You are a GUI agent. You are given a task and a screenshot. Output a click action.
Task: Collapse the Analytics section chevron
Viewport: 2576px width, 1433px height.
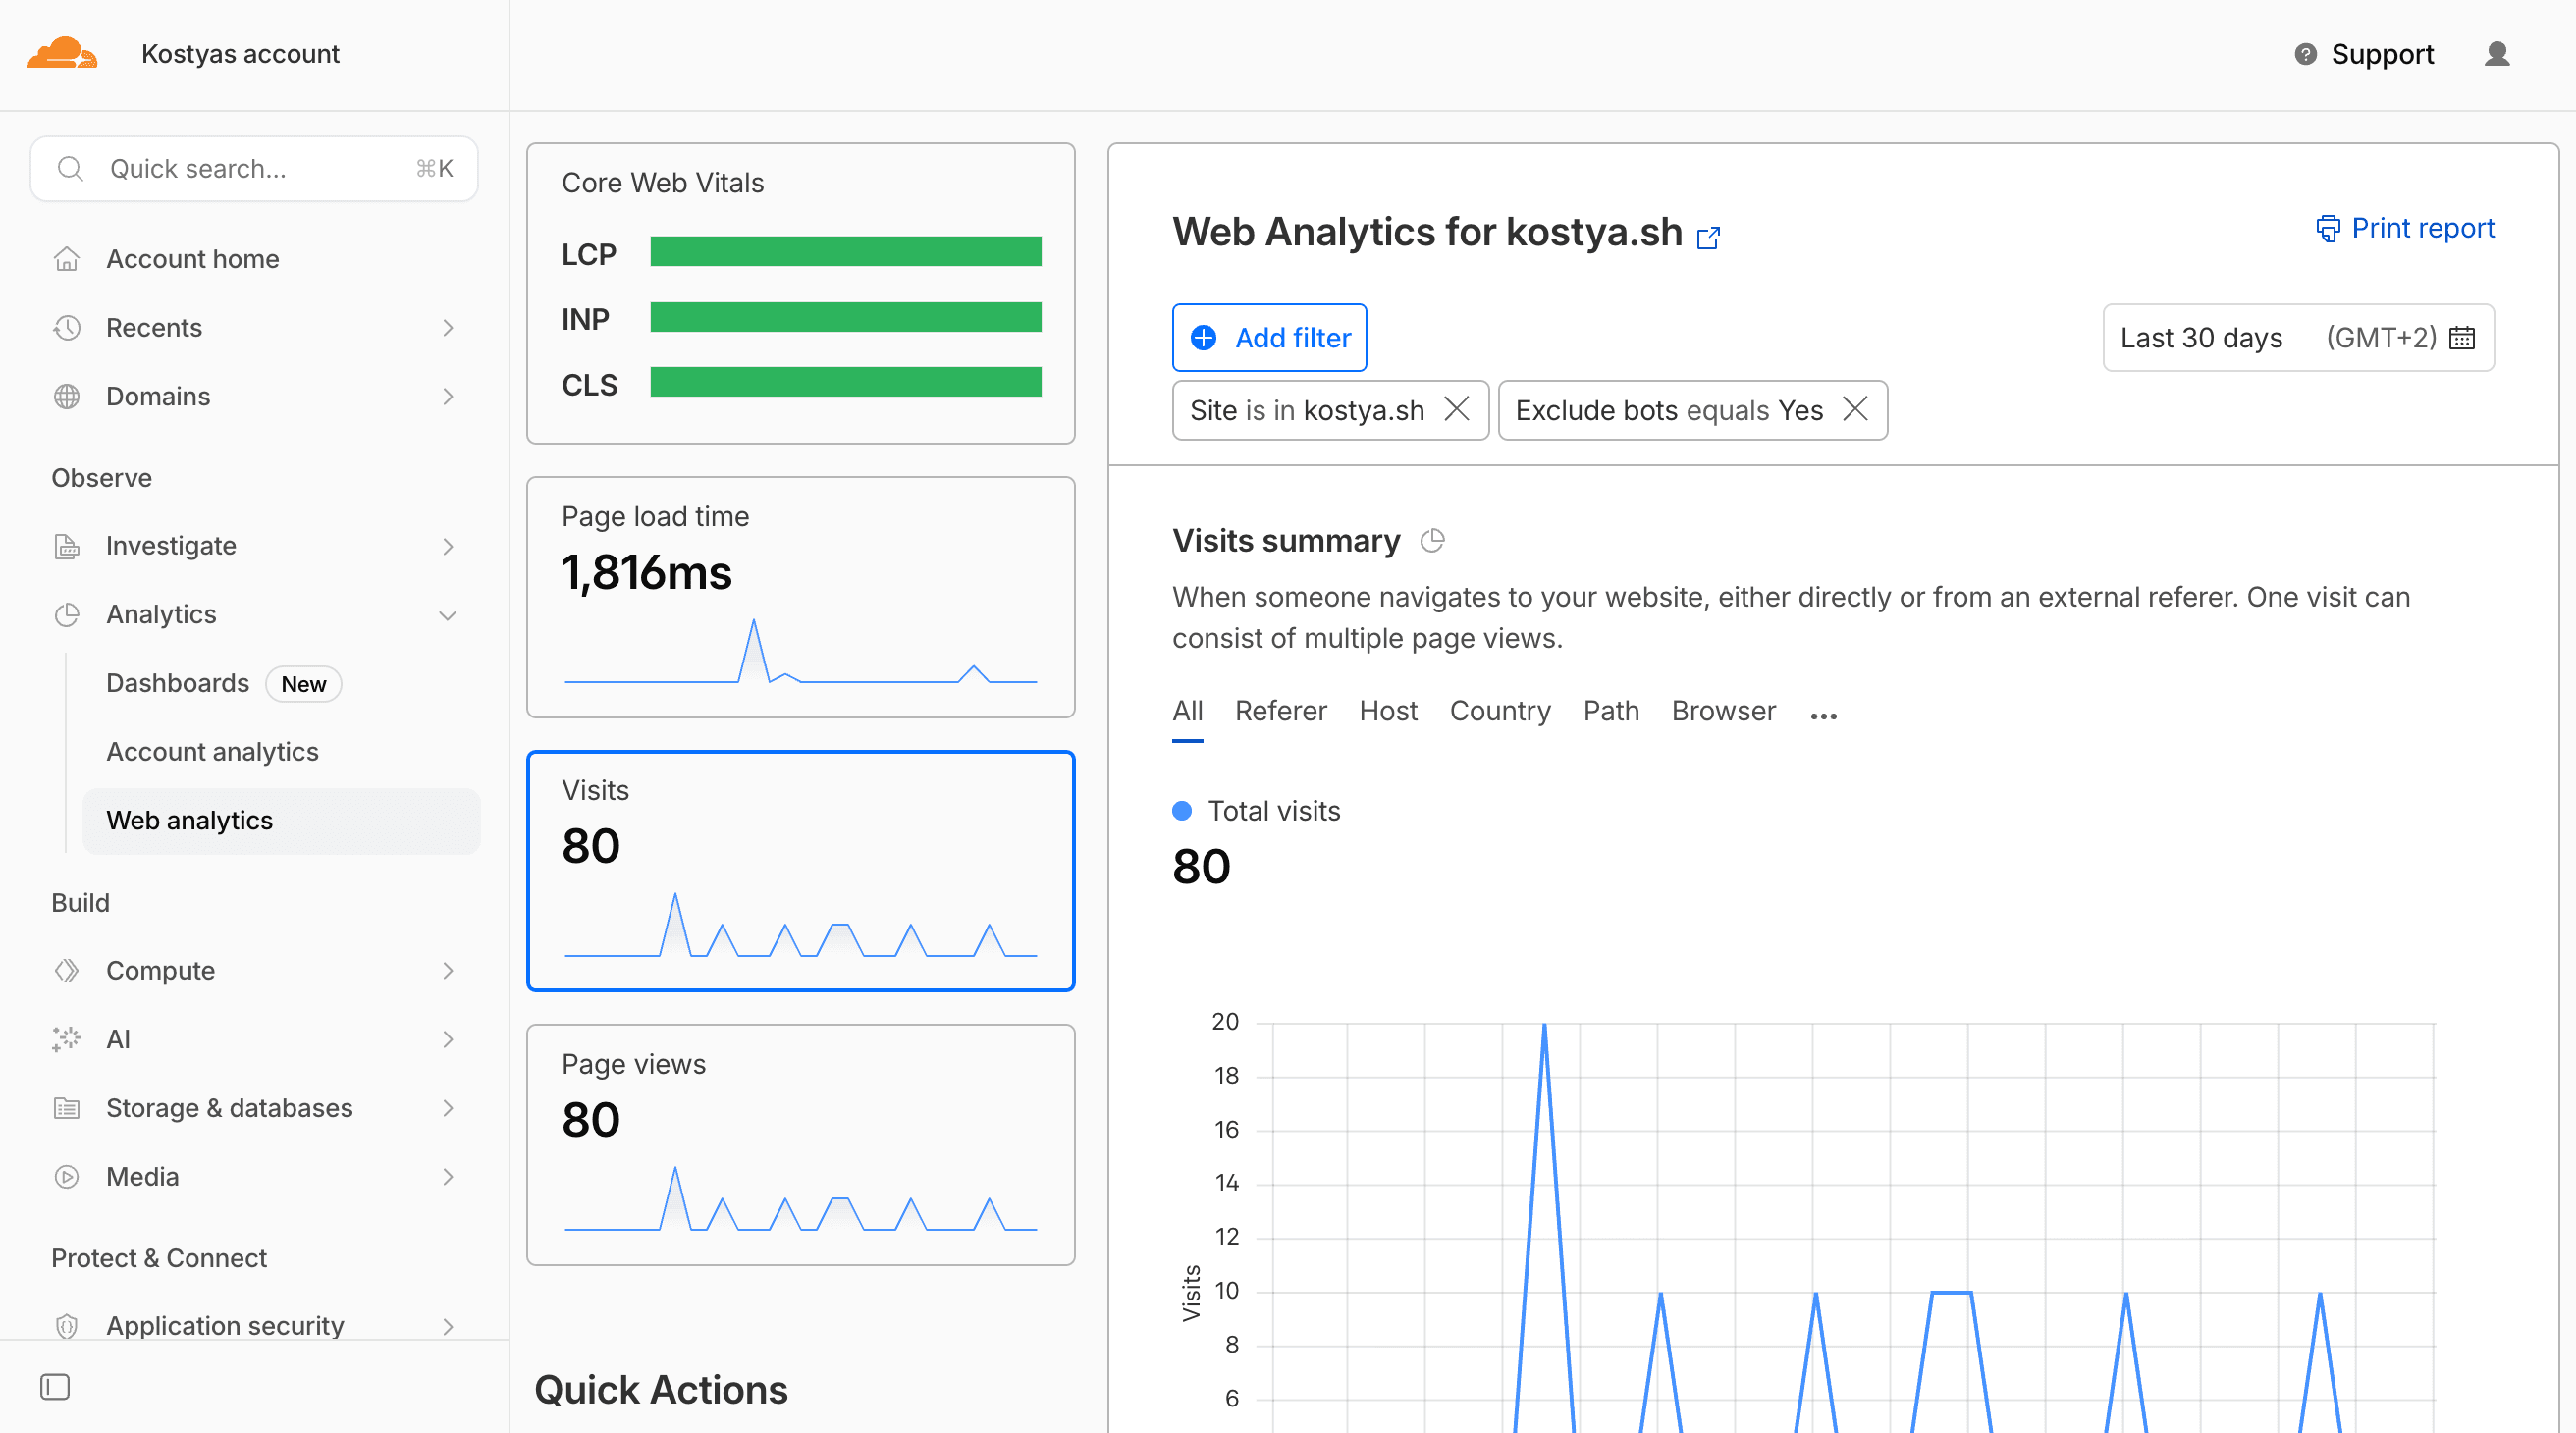(x=448, y=615)
